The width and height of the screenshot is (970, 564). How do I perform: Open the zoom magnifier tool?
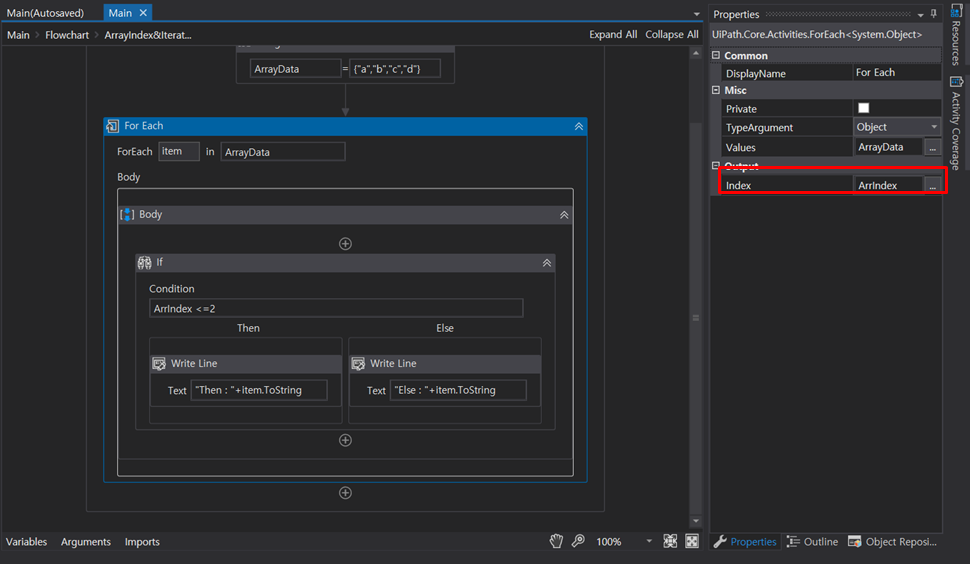578,541
